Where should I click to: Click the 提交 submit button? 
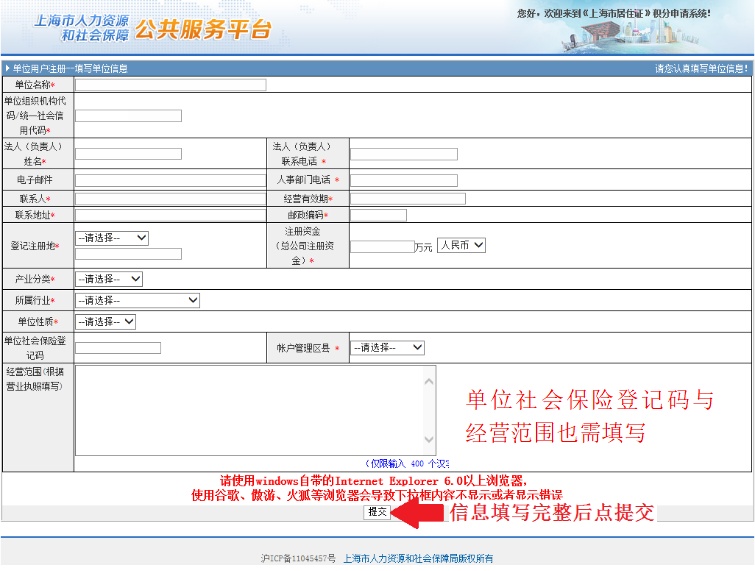(377, 512)
